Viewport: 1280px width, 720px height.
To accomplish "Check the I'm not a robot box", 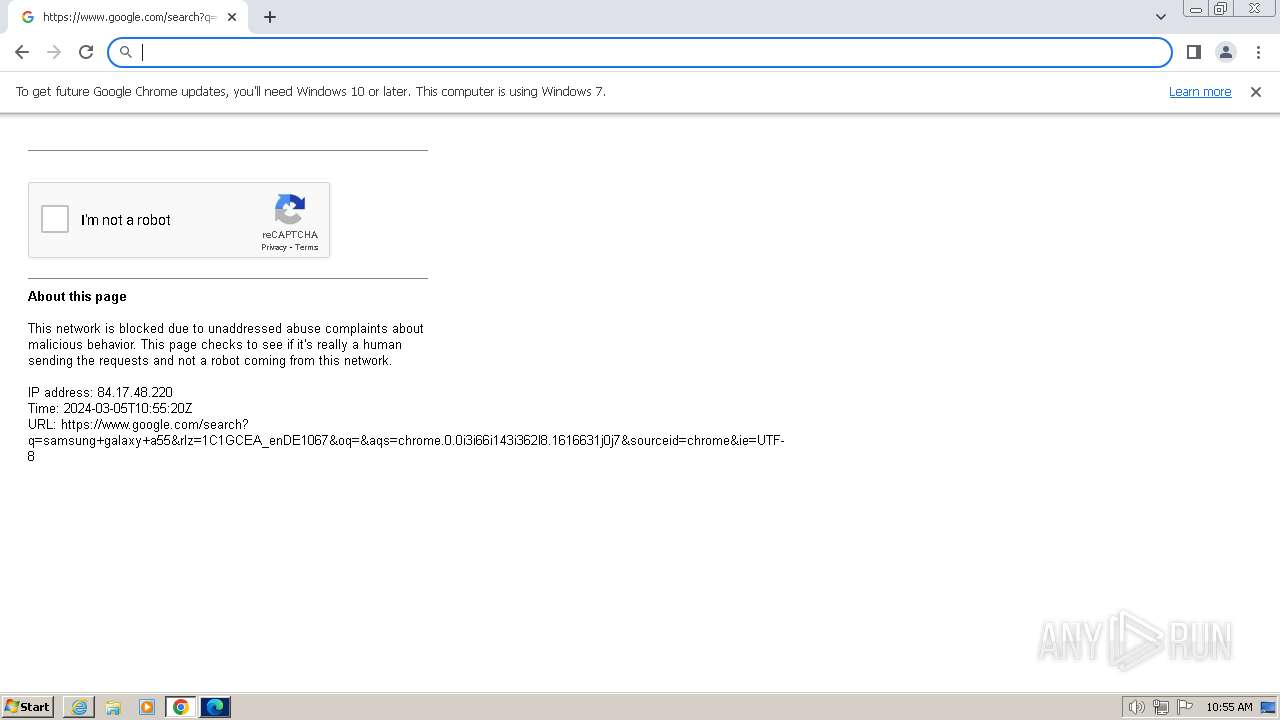I will point(55,219).
